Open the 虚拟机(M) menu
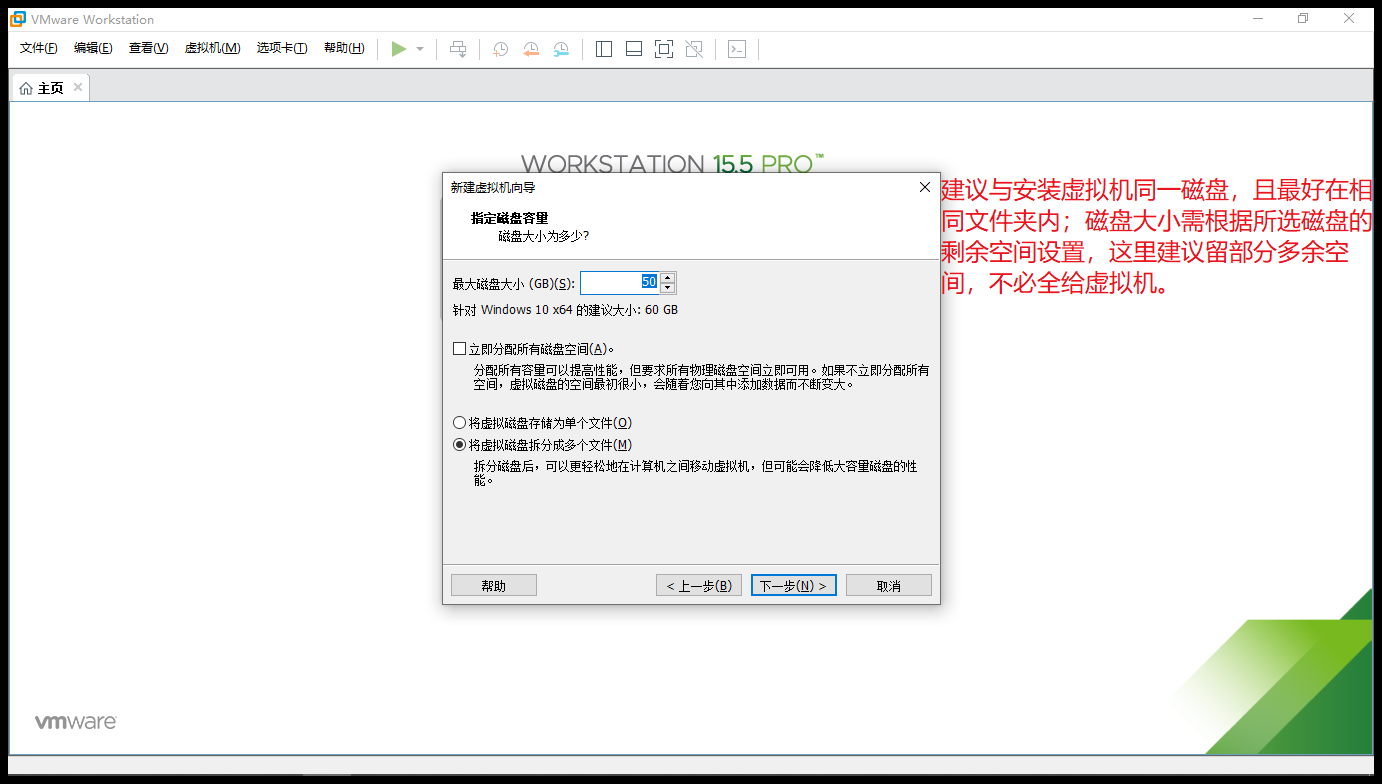The width and height of the screenshot is (1382, 784). [x=212, y=48]
